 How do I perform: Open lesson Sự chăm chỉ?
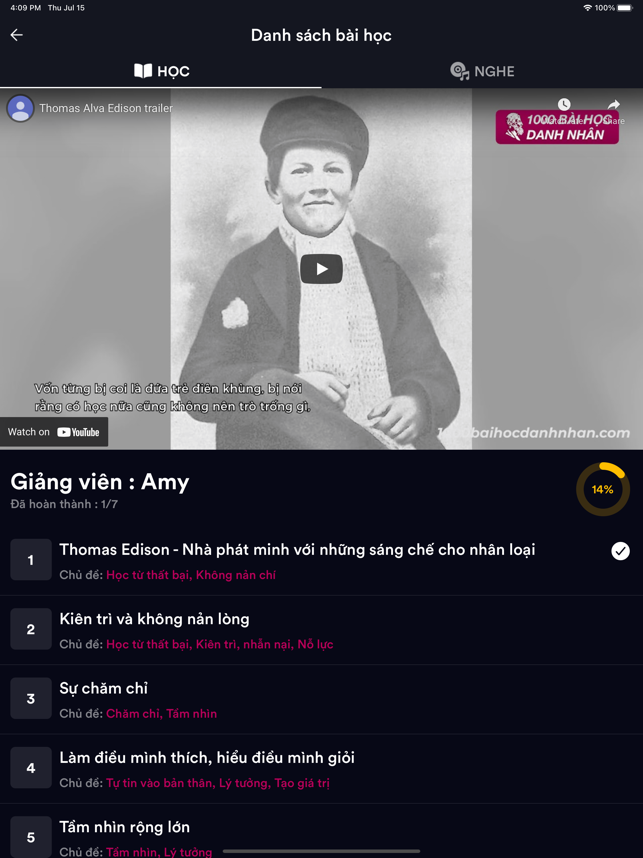point(321,700)
